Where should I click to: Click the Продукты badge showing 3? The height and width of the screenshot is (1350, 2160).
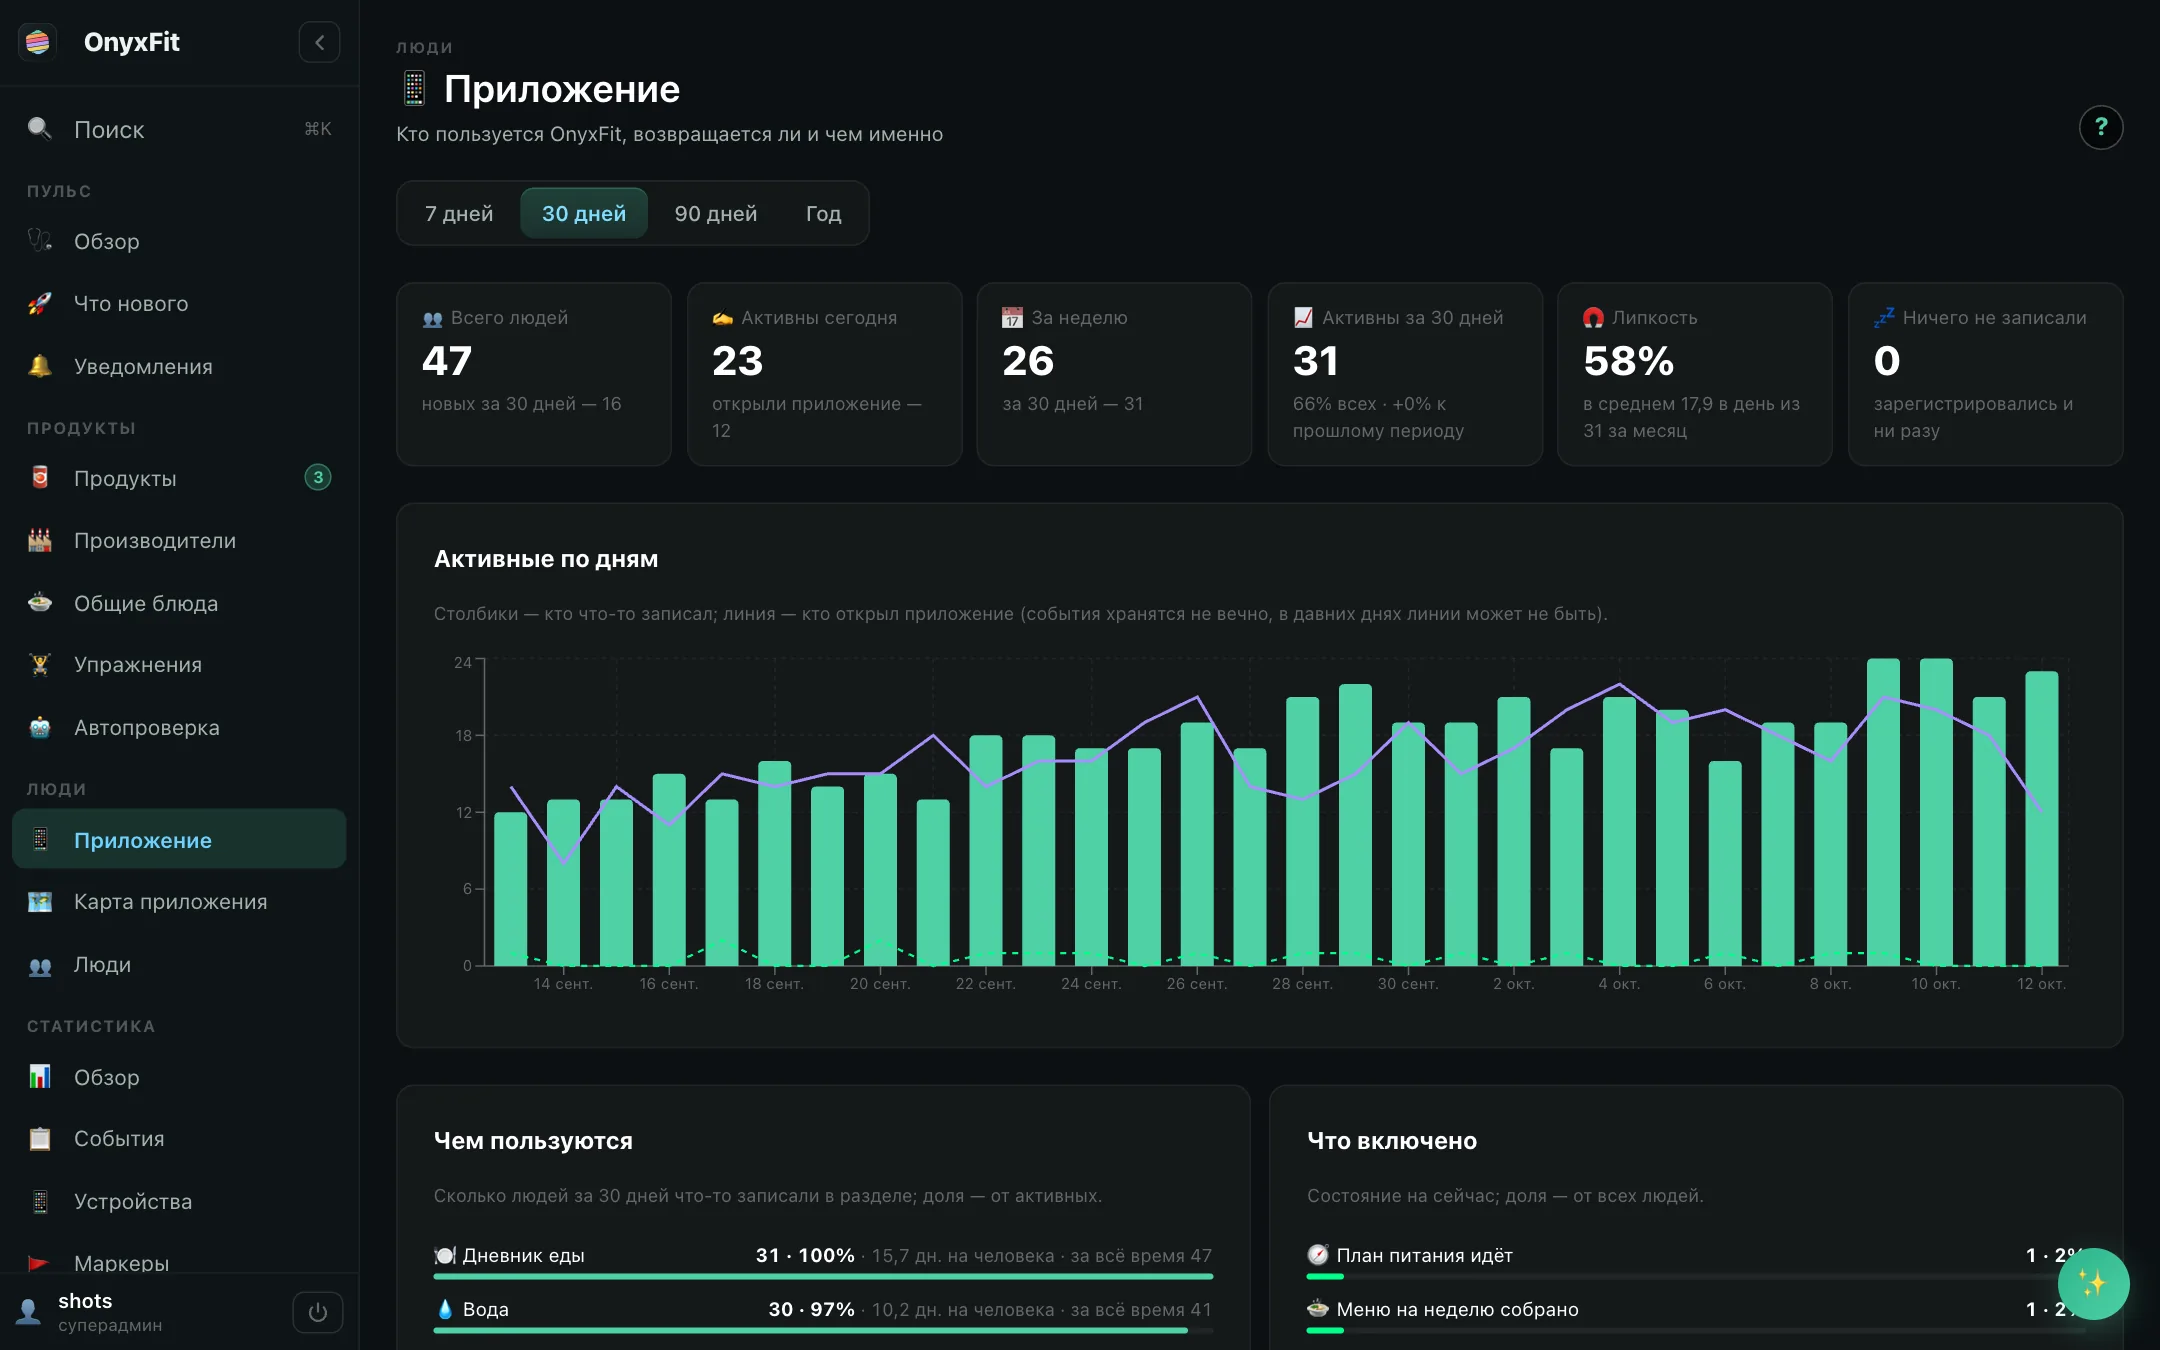click(x=318, y=478)
